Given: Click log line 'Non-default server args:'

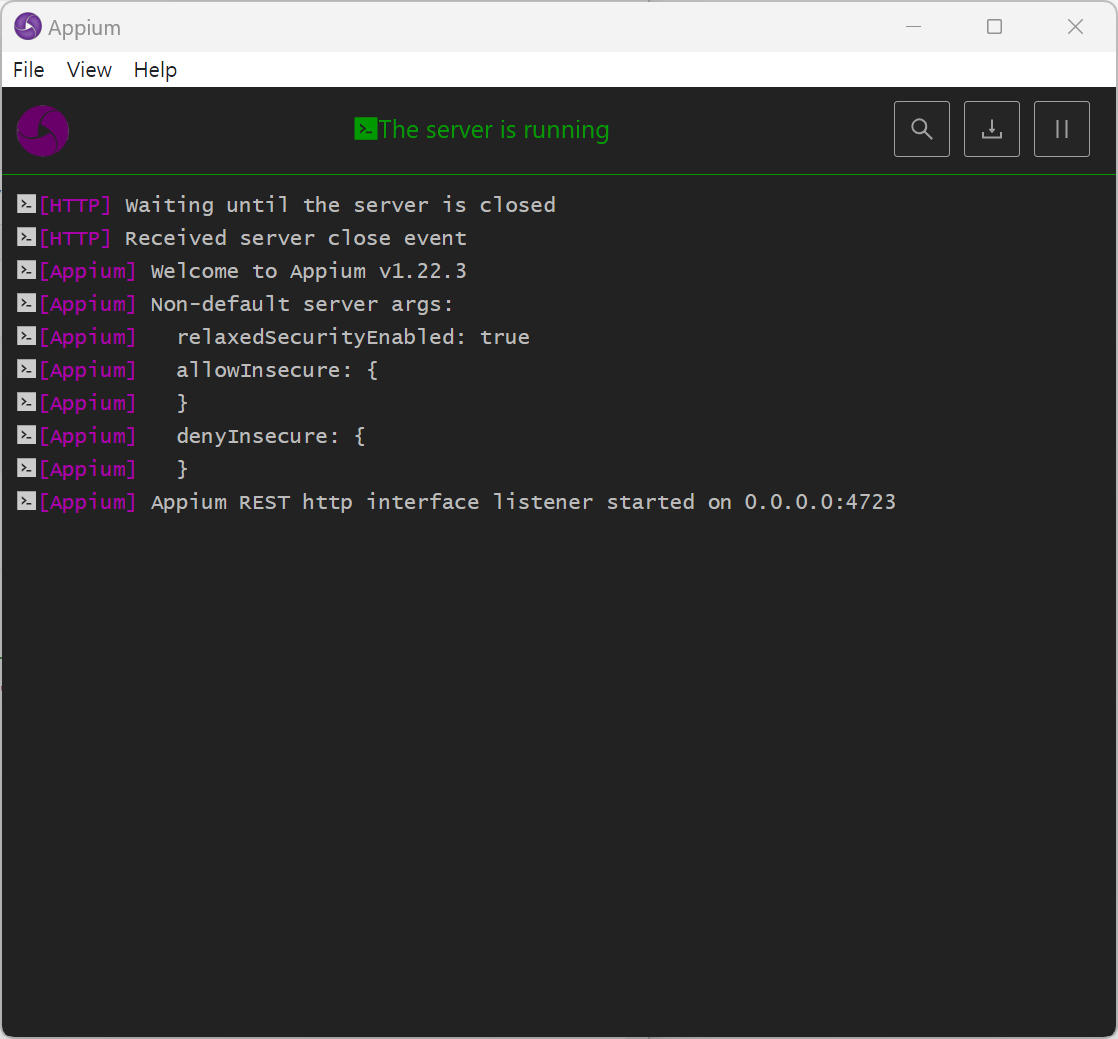Looking at the screenshot, I should (x=302, y=304).
